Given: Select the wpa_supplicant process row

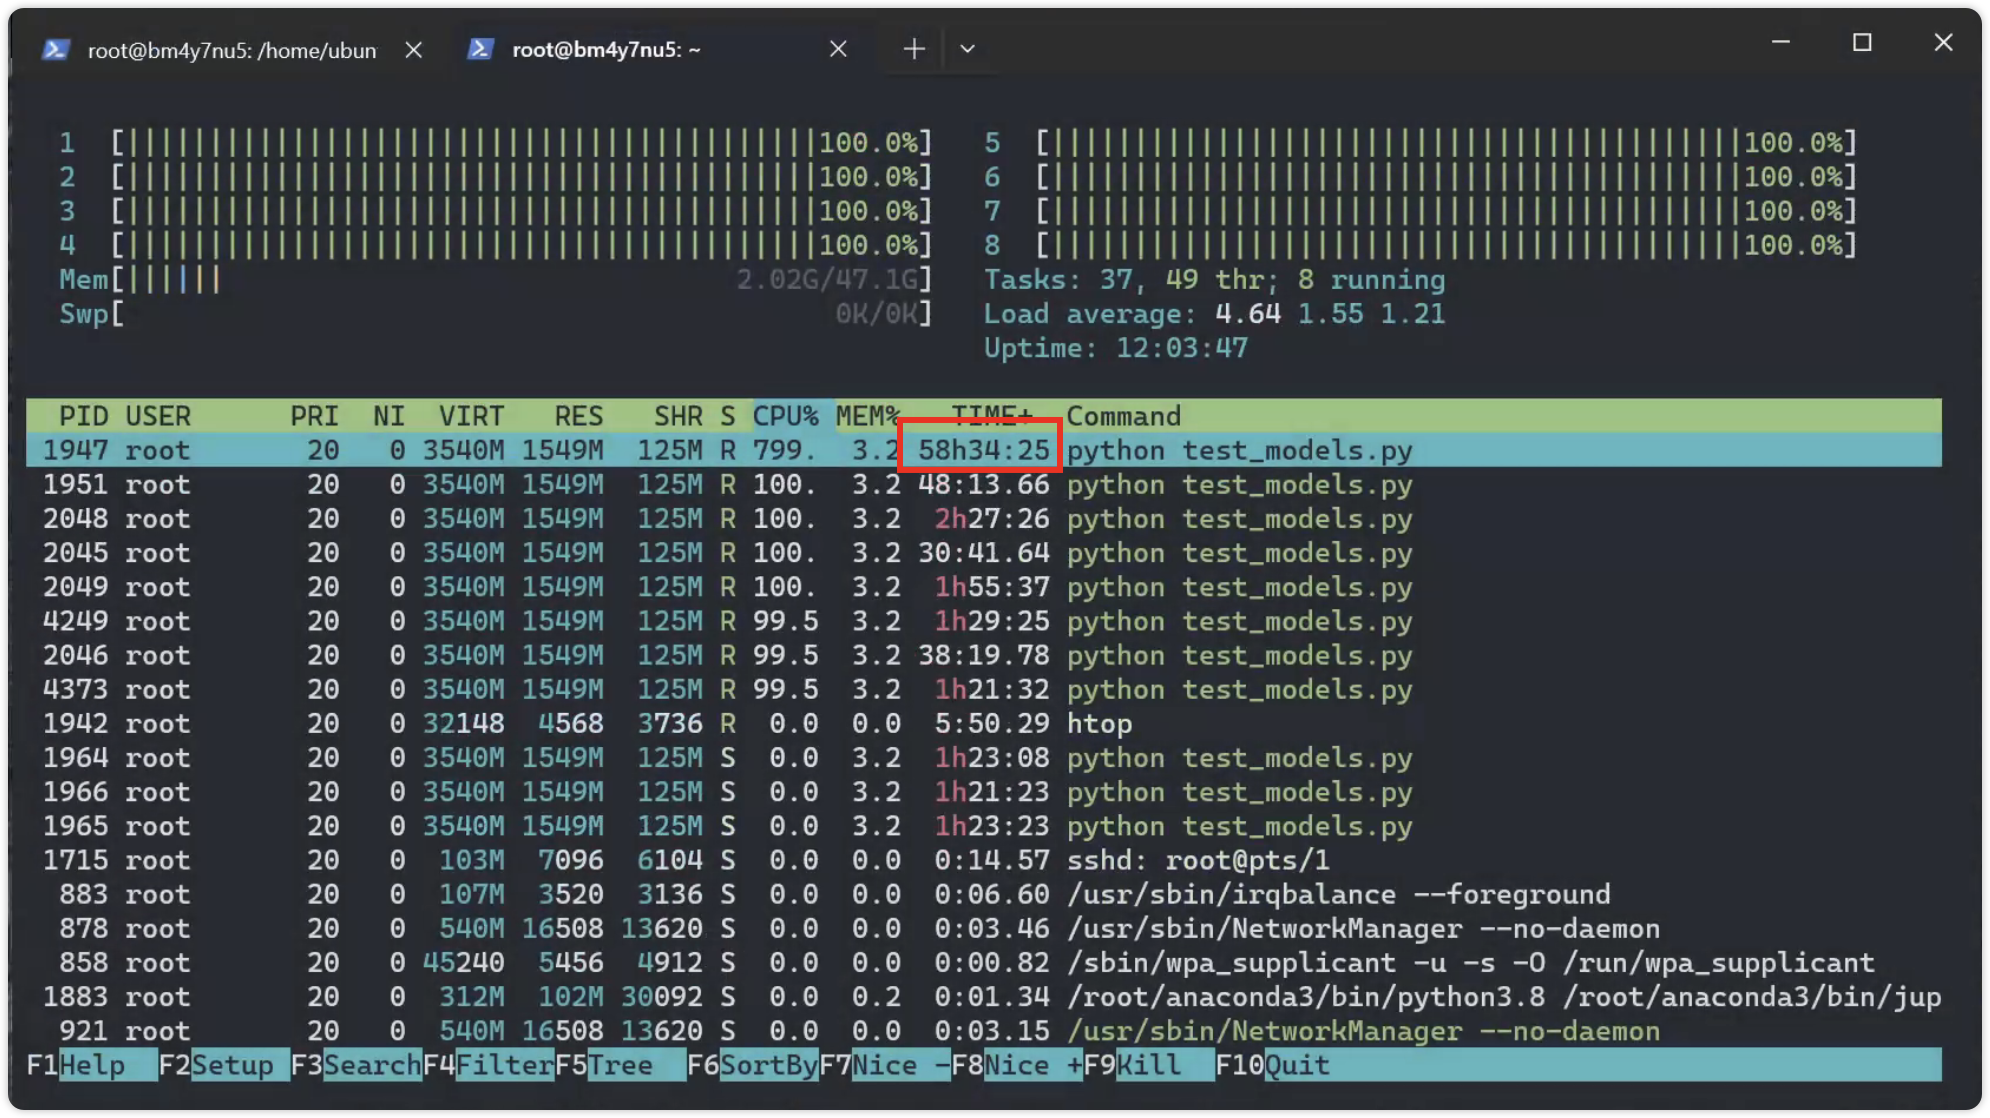Looking at the screenshot, I should click(x=984, y=962).
